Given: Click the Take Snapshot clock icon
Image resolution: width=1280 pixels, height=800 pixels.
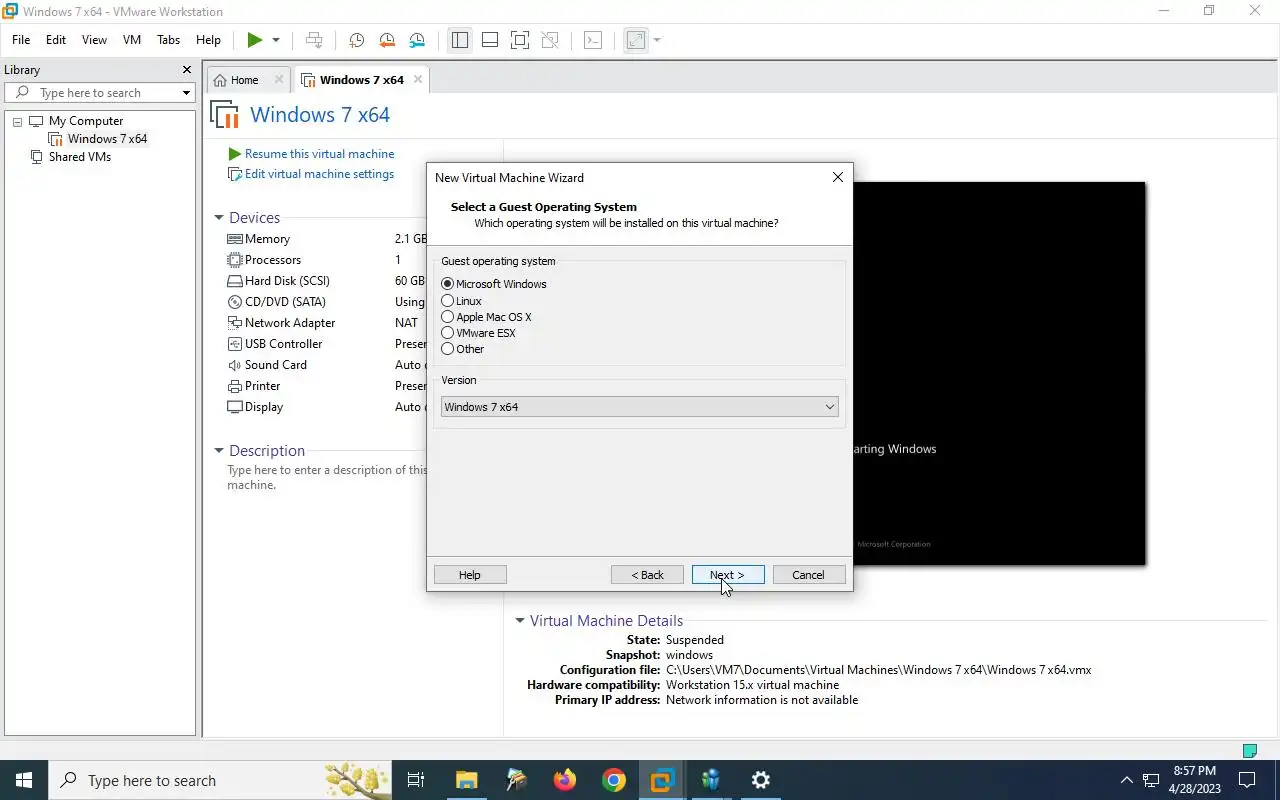Looking at the screenshot, I should click(356, 40).
